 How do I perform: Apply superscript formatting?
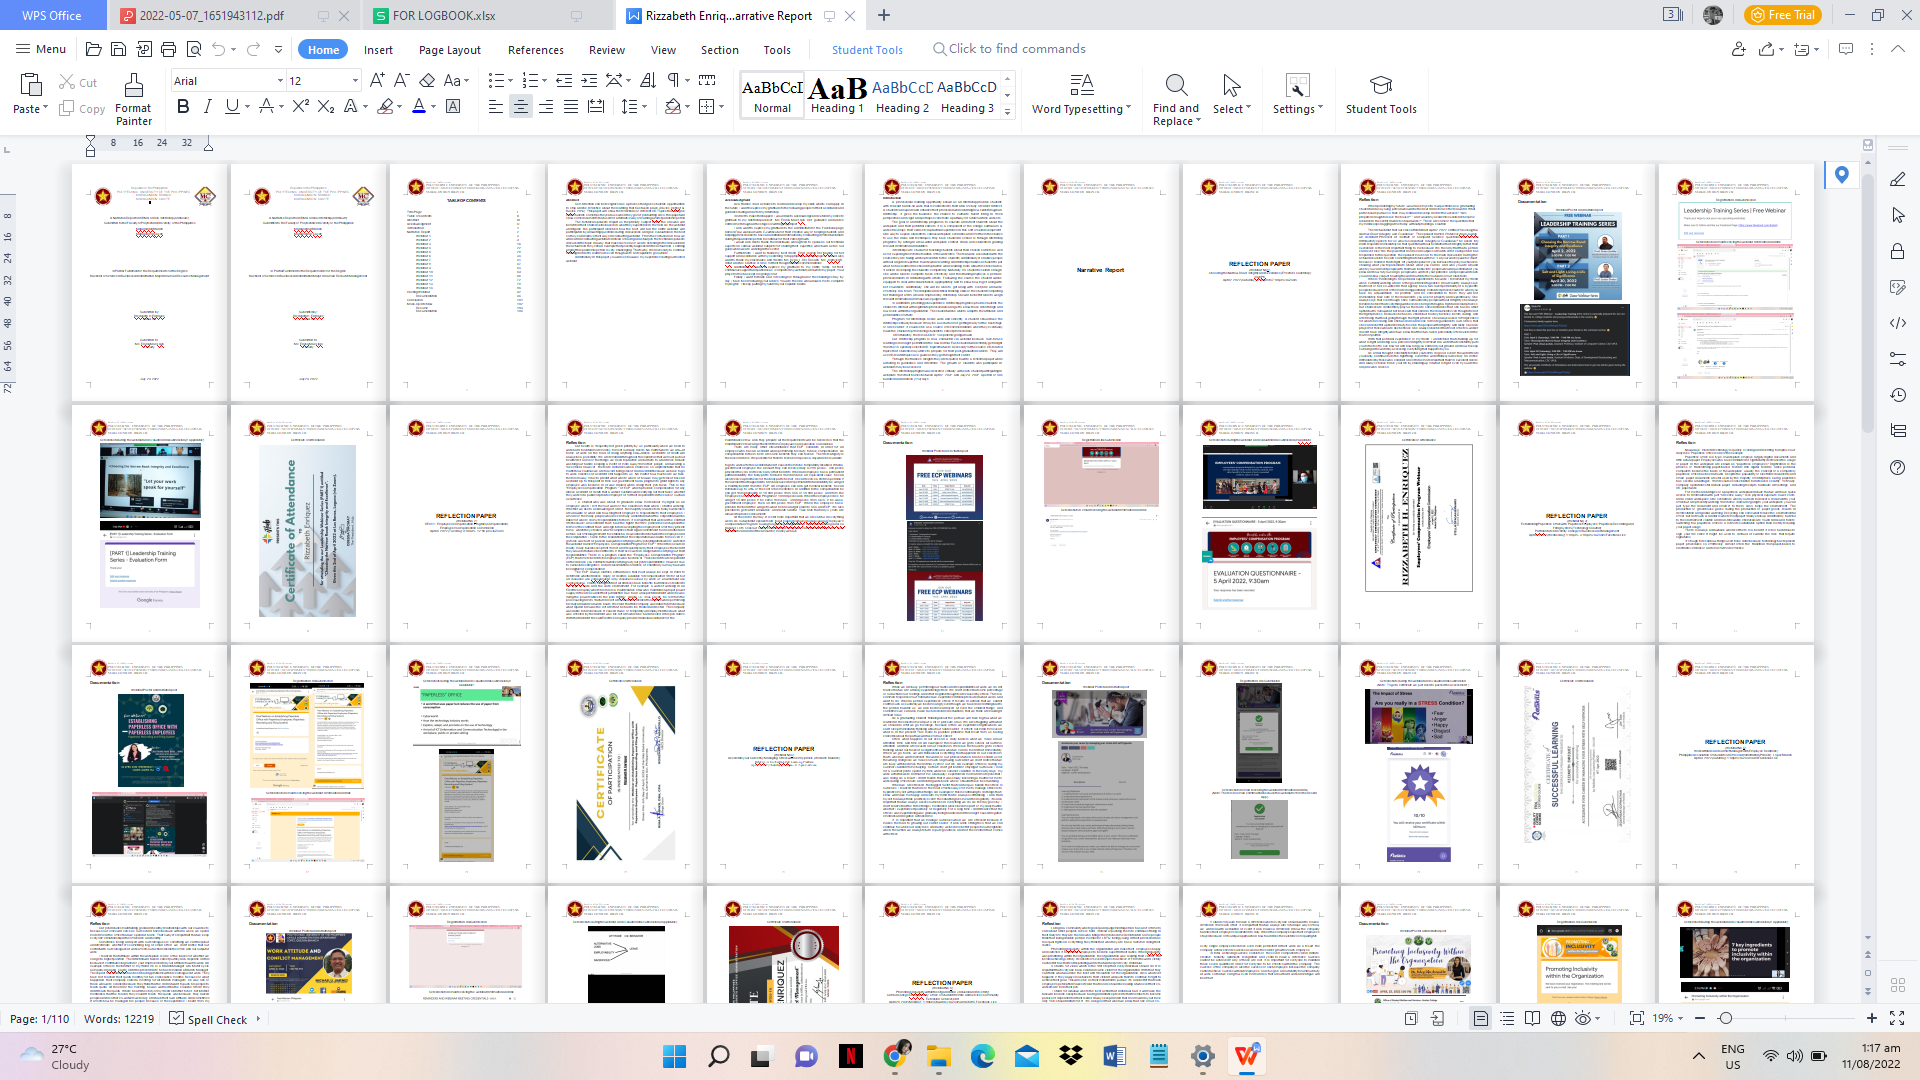tap(300, 106)
